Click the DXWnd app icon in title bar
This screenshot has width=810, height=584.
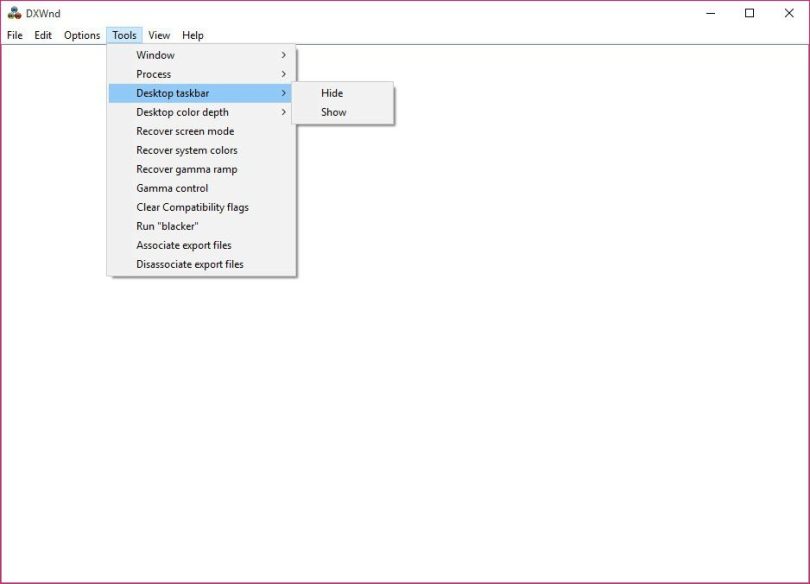click(x=14, y=13)
